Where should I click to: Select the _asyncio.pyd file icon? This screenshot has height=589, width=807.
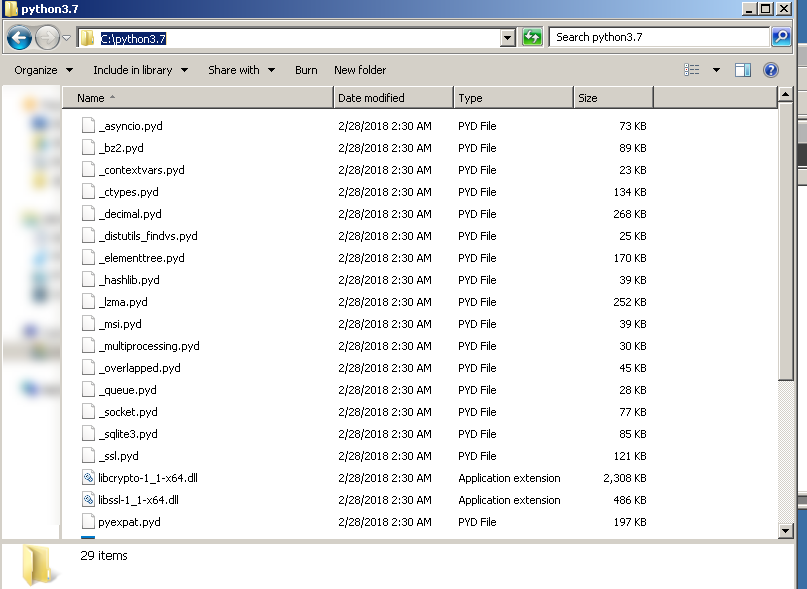point(89,126)
